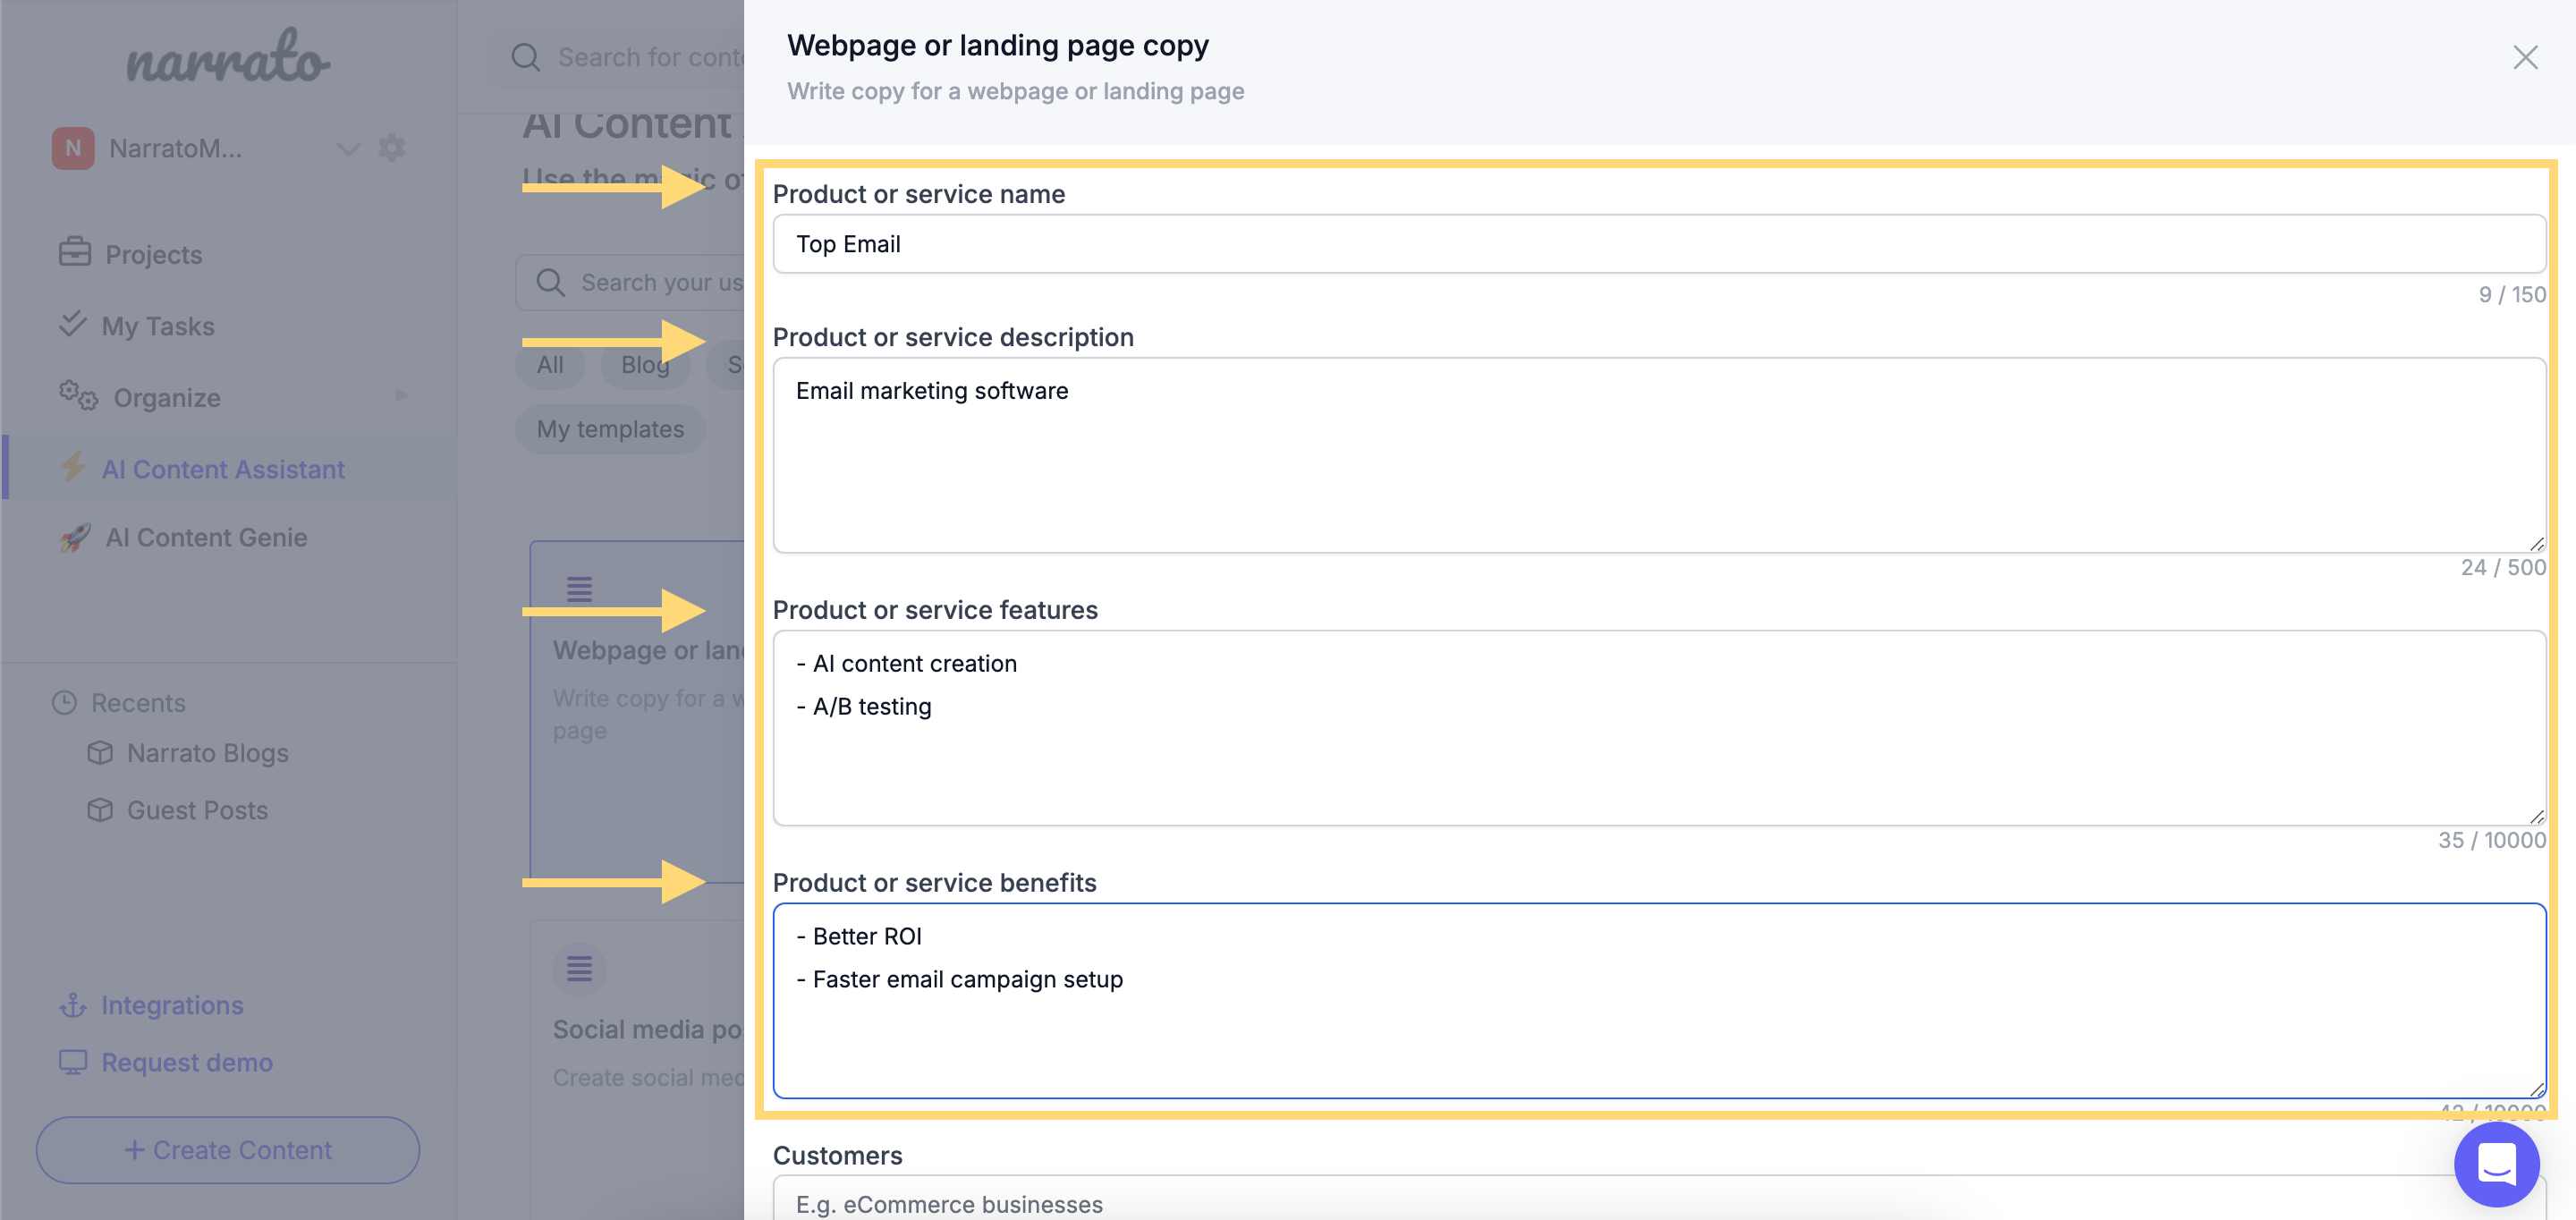Open Projects from the sidebar
This screenshot has height=1220, width=2576.
coord(153,254)
